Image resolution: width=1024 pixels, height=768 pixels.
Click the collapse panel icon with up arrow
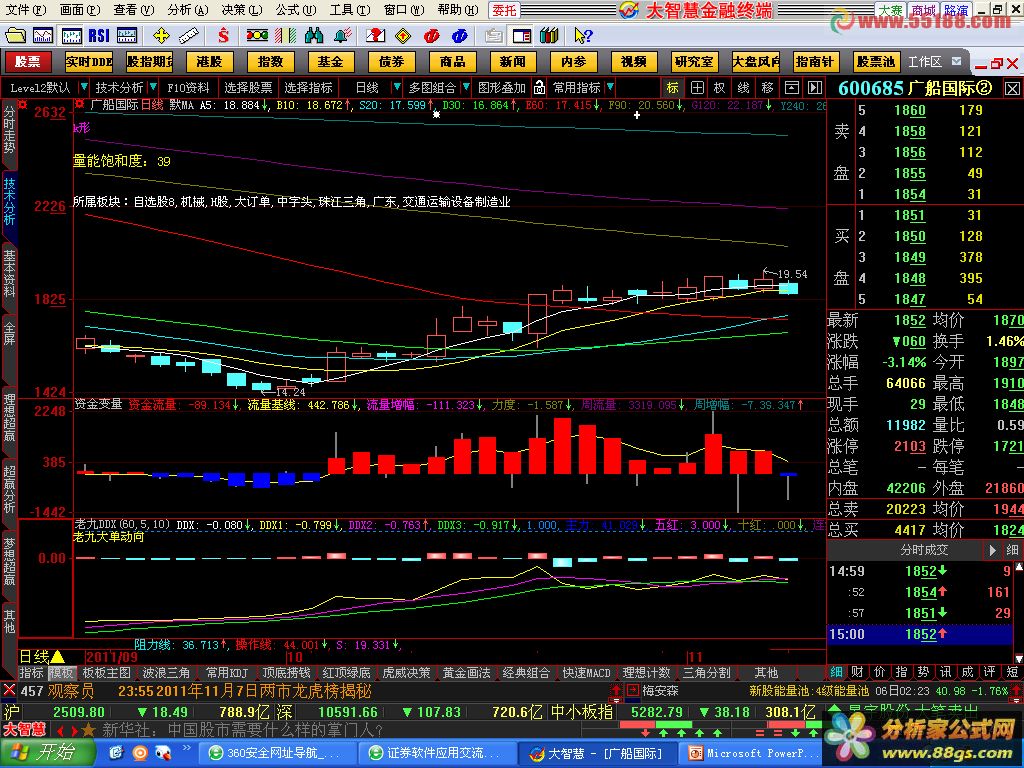click(792, 88)
